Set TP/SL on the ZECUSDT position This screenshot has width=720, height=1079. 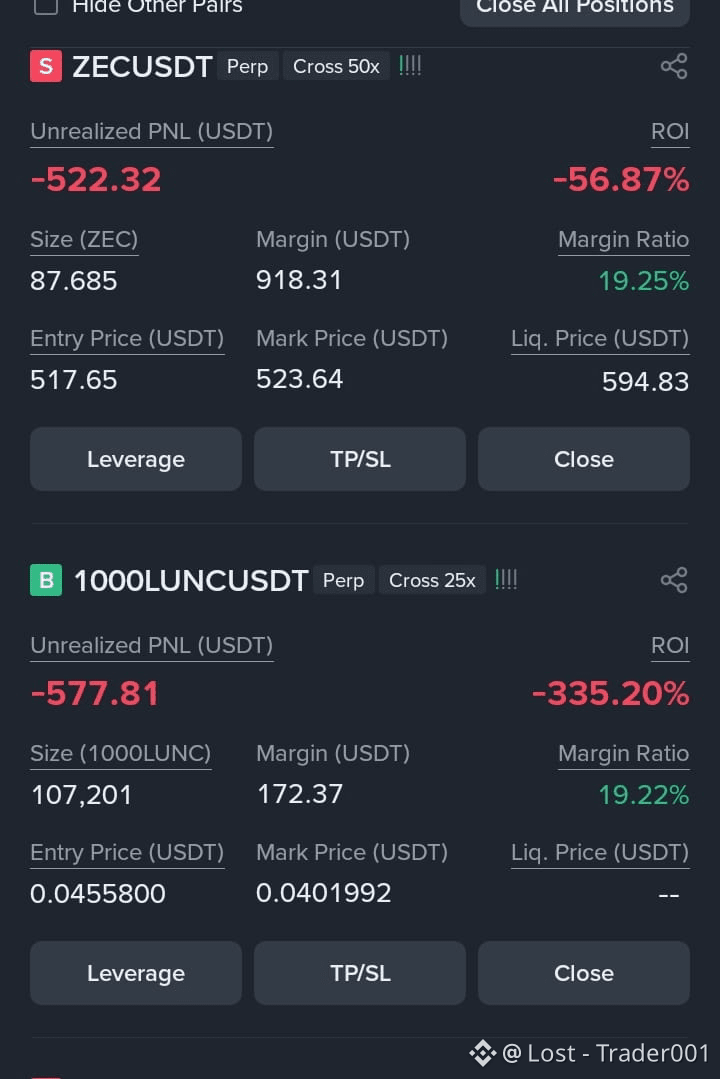pyautogui.click(x=360, y=459)
